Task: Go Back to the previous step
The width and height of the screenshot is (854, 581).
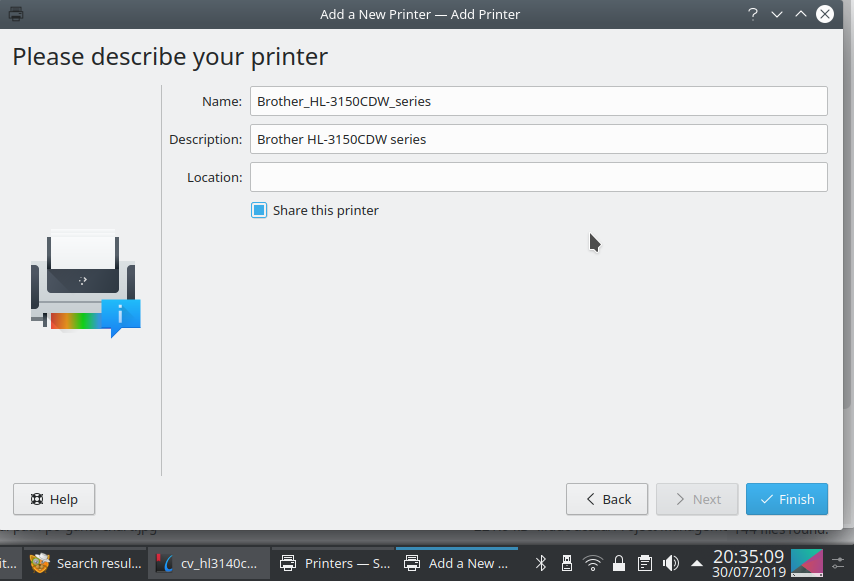Action: tap(607, 499)
